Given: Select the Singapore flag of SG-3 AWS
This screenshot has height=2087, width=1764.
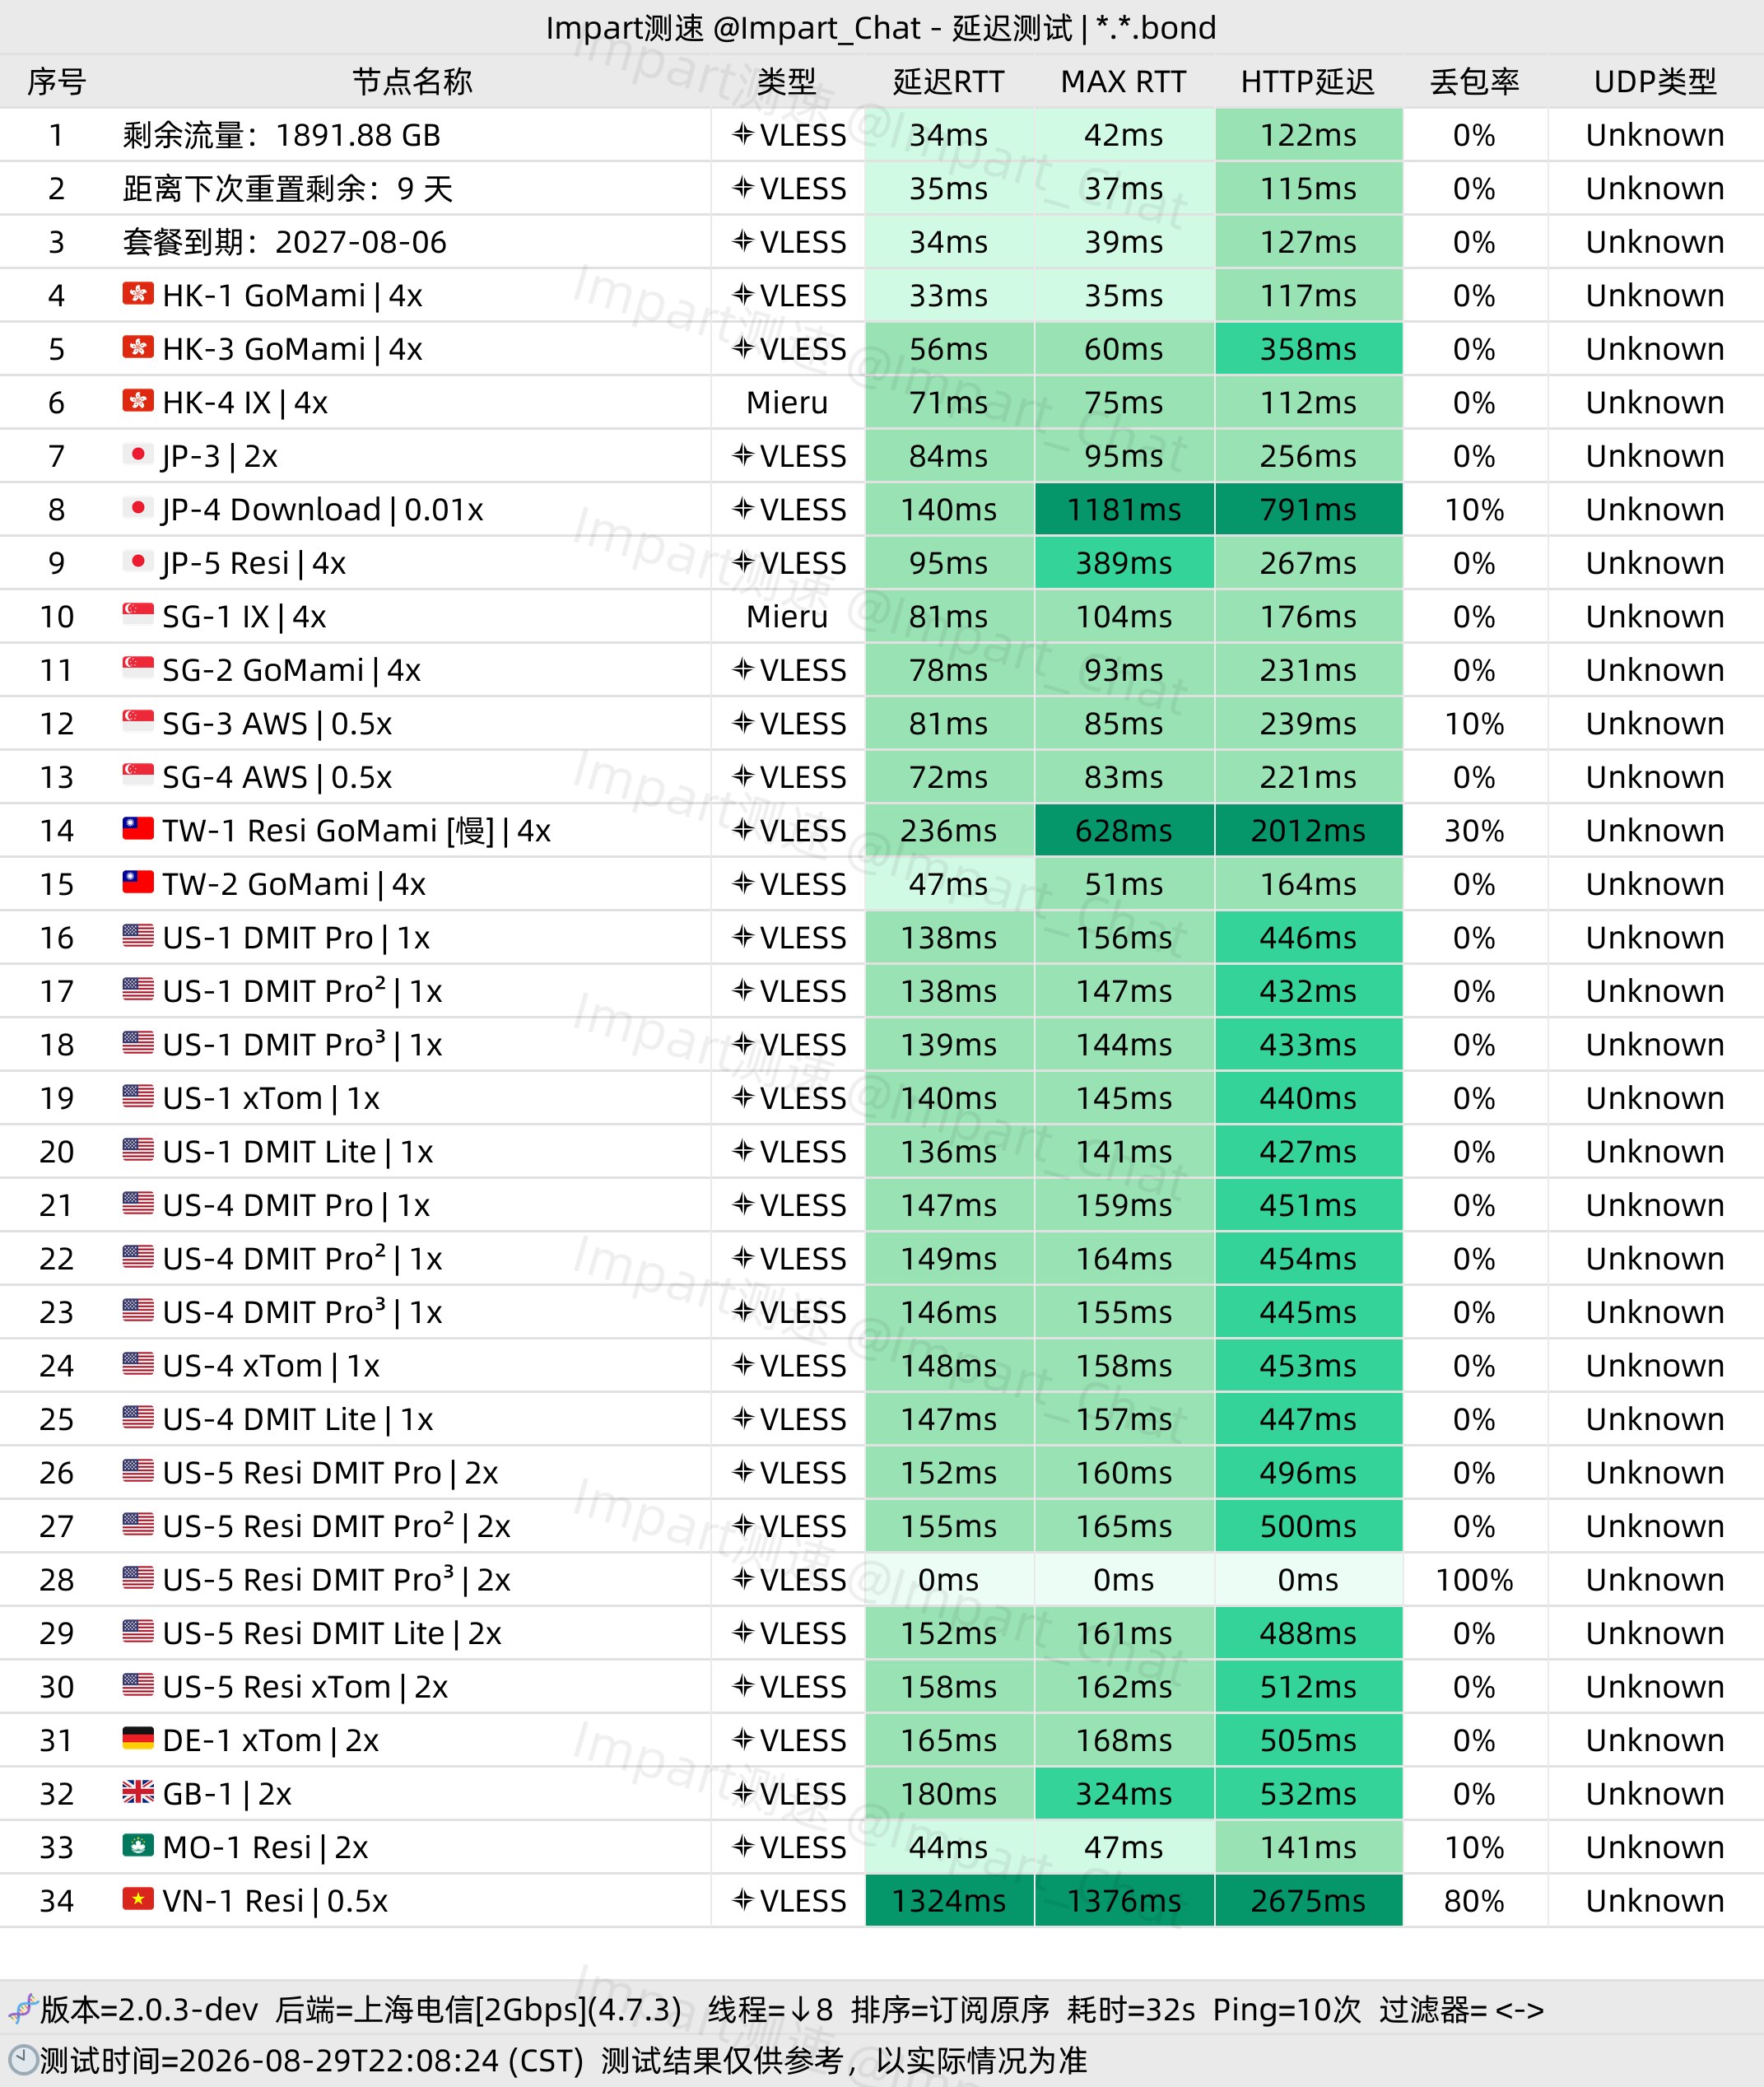Looking at the screenshot, I should point(138,722).
